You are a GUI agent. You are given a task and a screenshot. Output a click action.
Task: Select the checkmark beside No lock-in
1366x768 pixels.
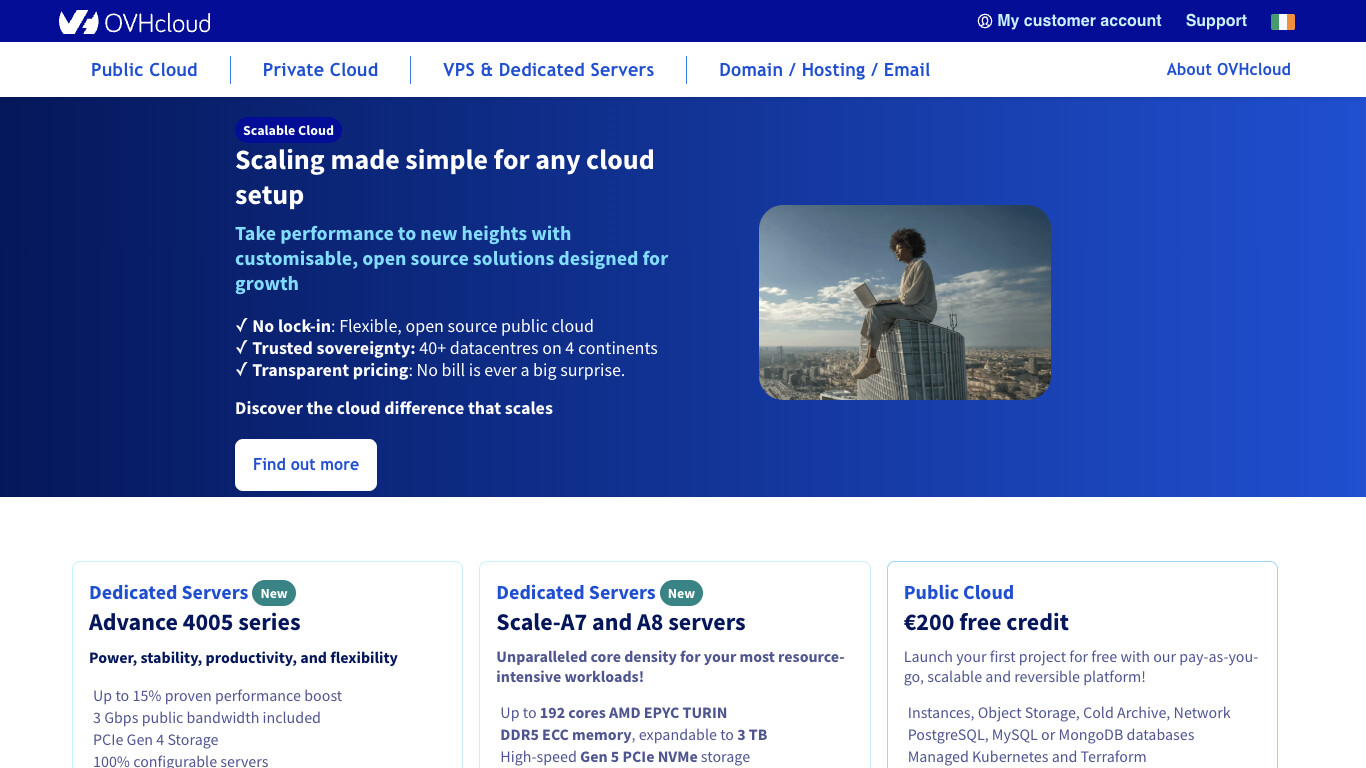tap(240, 326)
